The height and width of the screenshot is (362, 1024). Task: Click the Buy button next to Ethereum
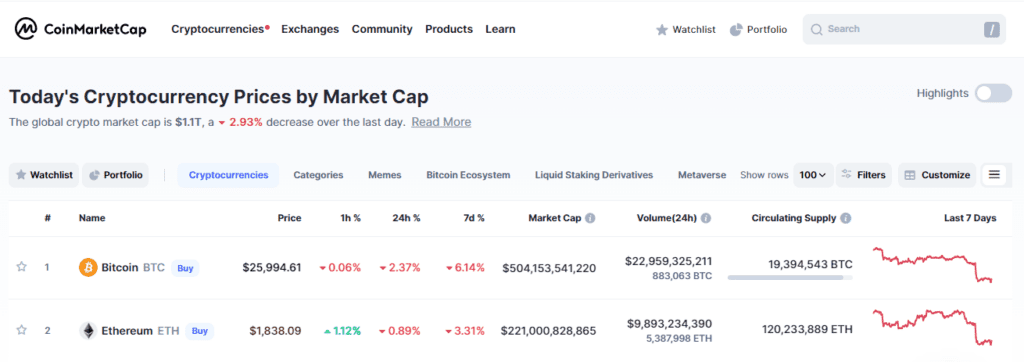(200, 331)
